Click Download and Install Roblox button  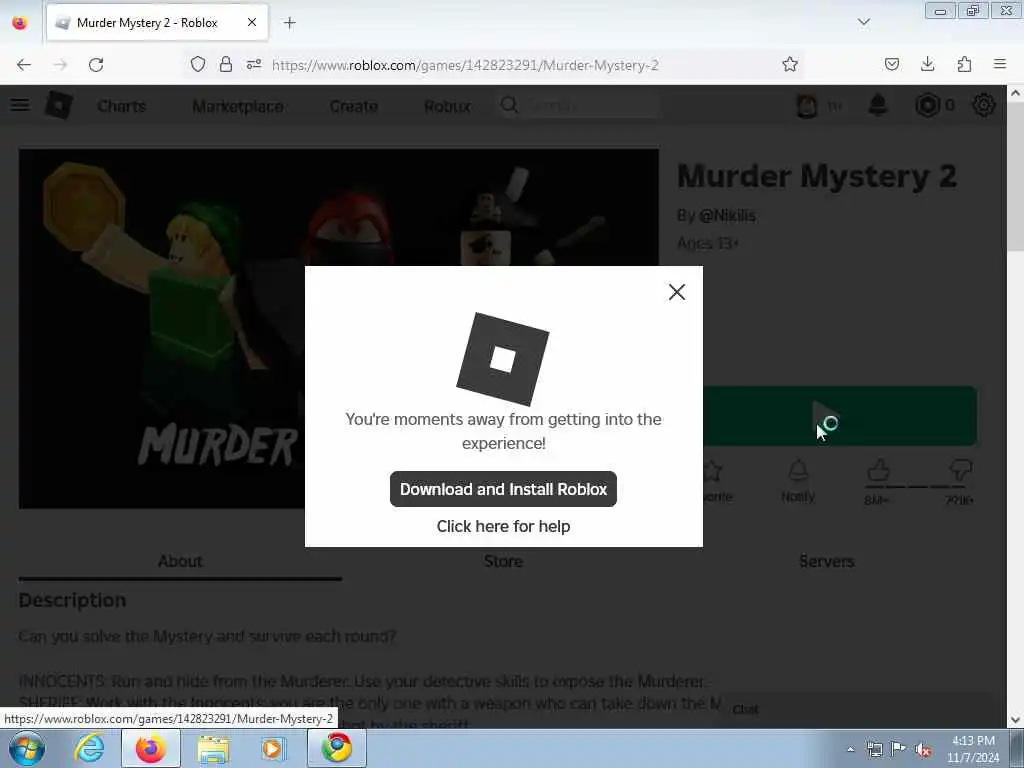point(503,489)
